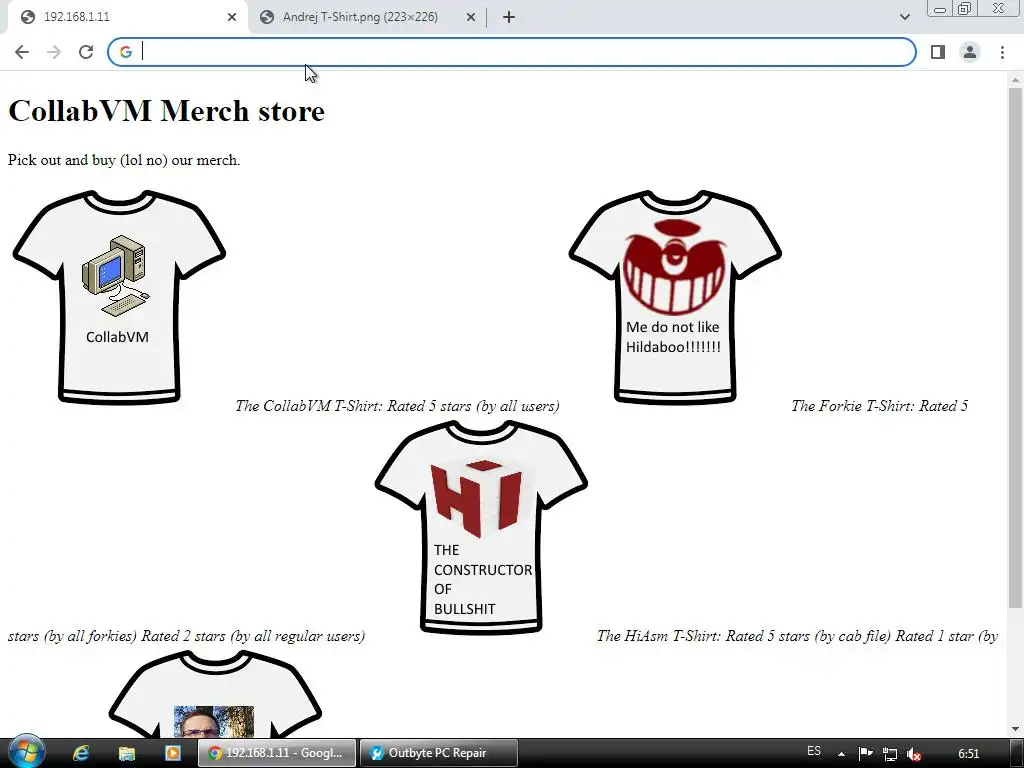Open Windows Explorer from taskbar

(x=127, y=753)
